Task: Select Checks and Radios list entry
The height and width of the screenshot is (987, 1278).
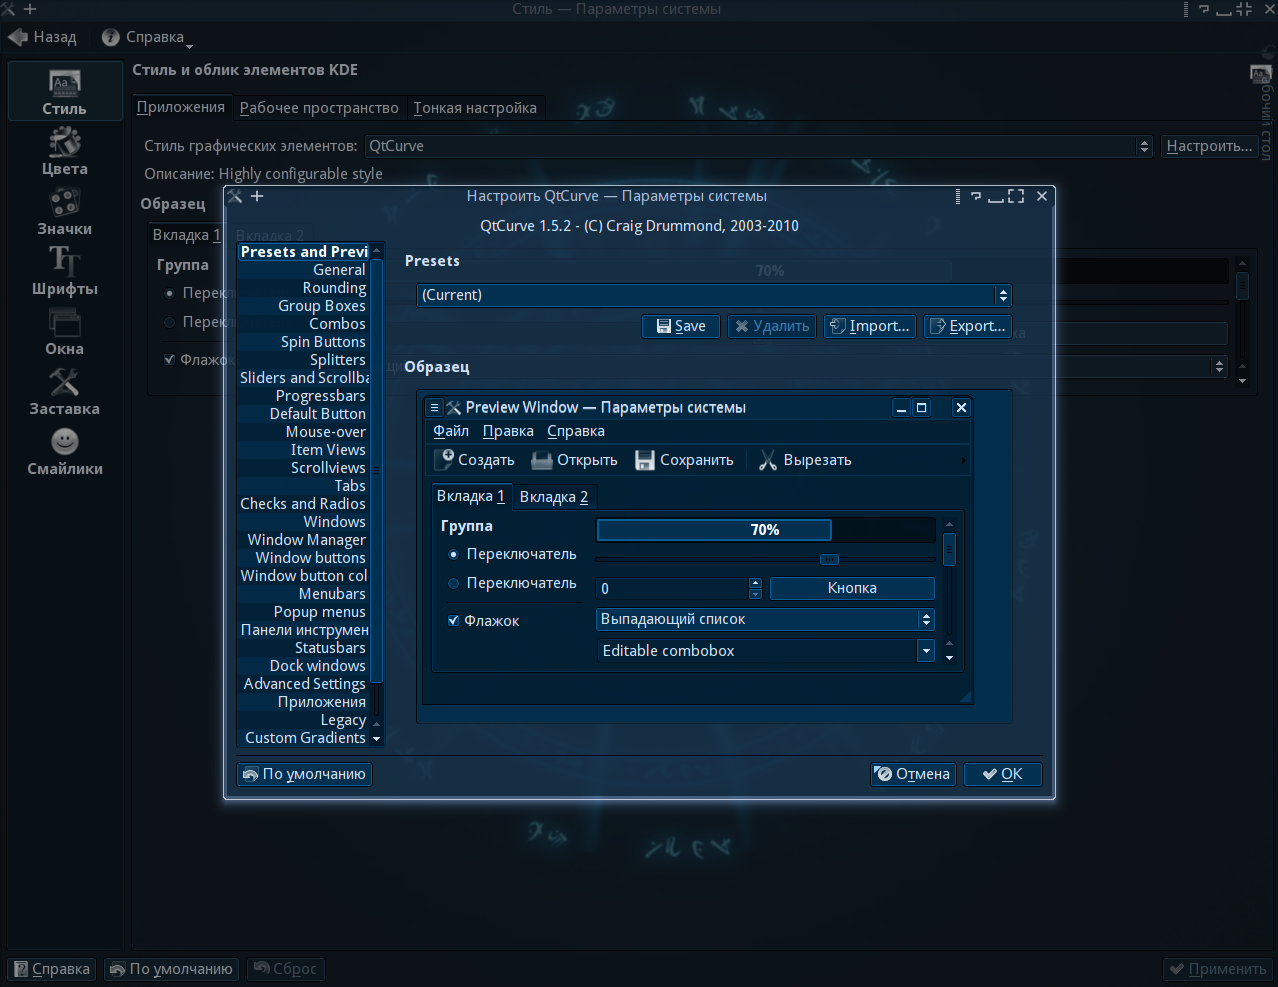Action: pos(303,504)
